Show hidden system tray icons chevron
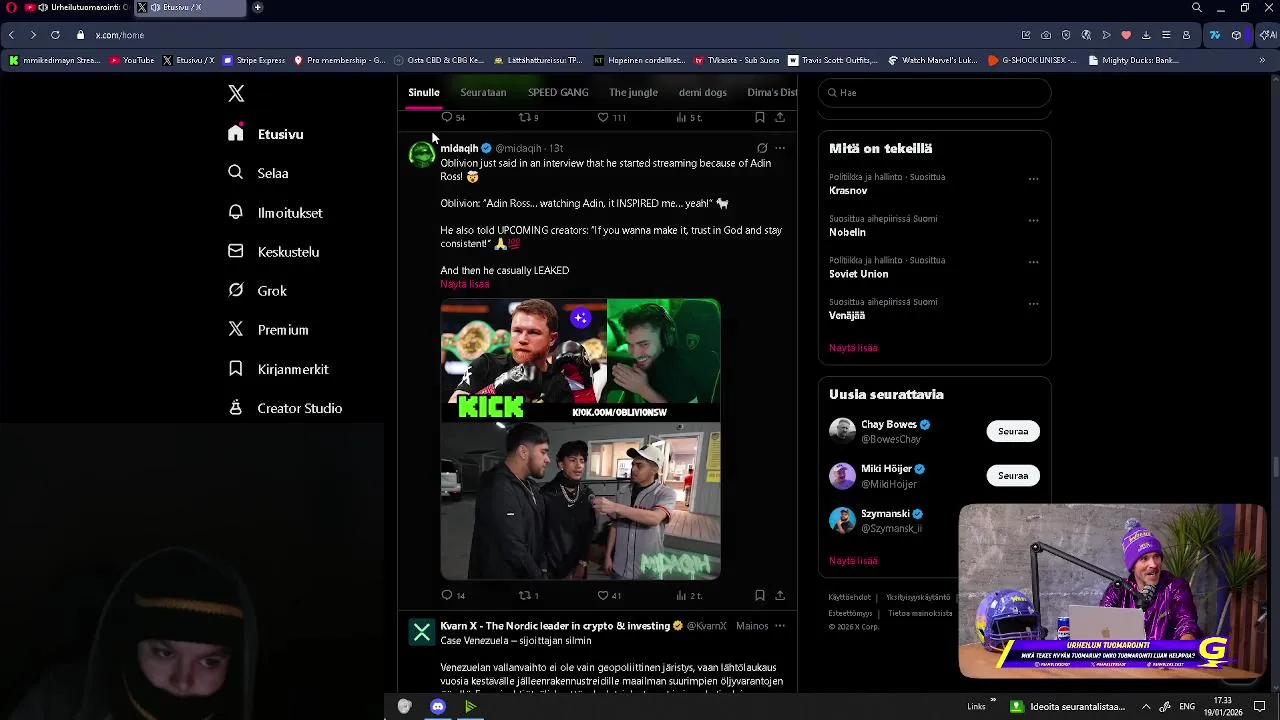This screenshot has height=720, width=1280. tap(1146, 707)
